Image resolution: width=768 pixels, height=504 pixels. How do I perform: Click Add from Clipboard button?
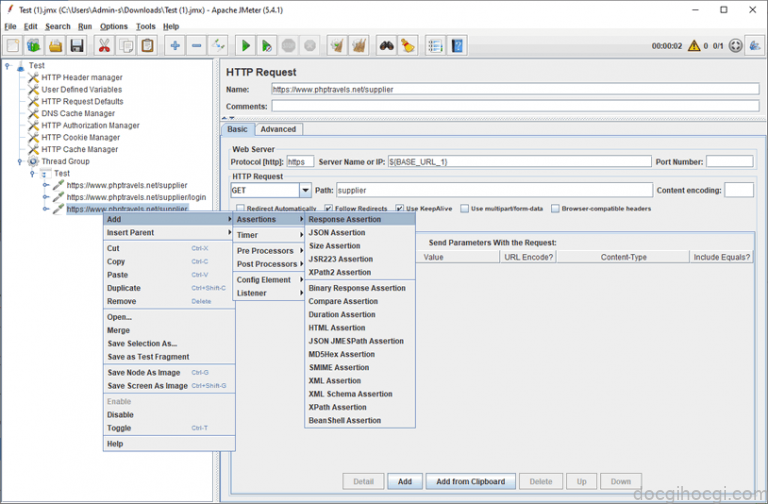point(471,481)
